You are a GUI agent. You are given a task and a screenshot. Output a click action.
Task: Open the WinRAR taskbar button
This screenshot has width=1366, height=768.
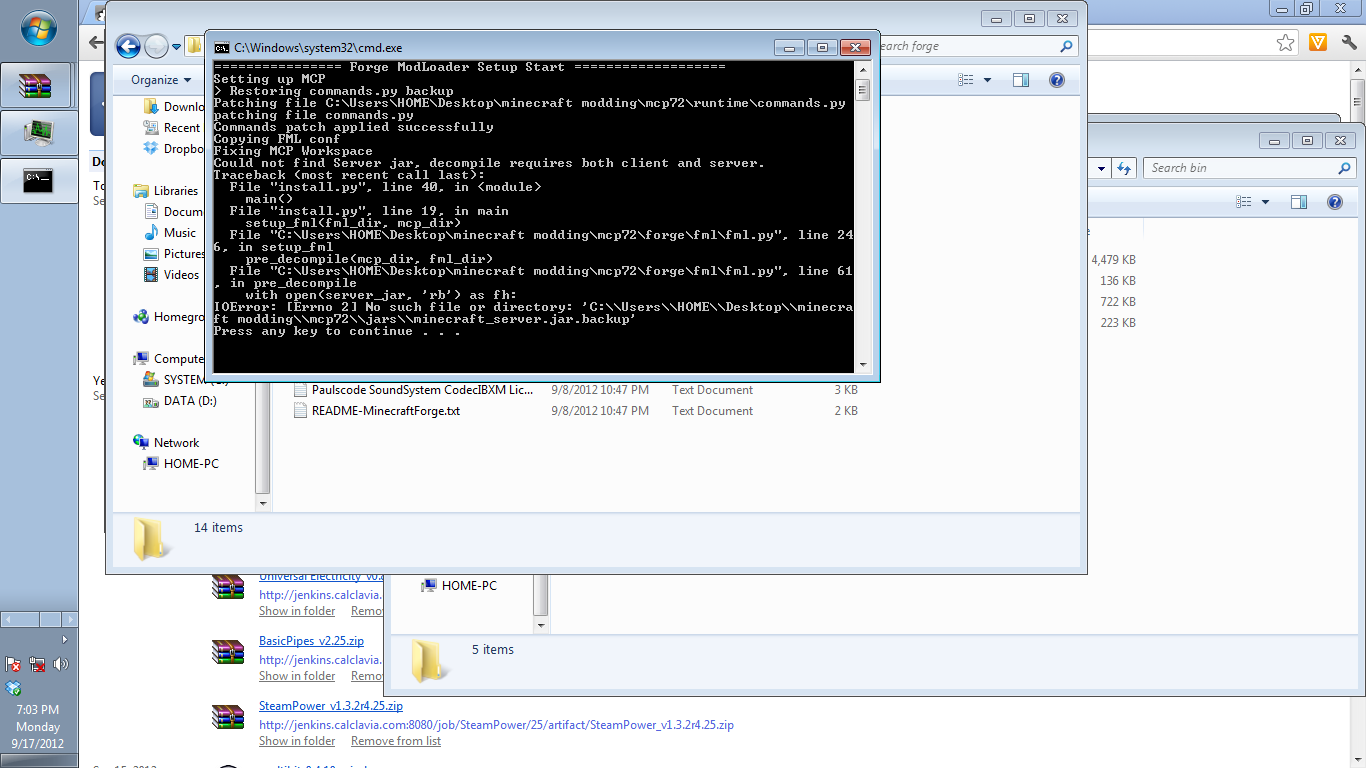click(x=37, y=86)
